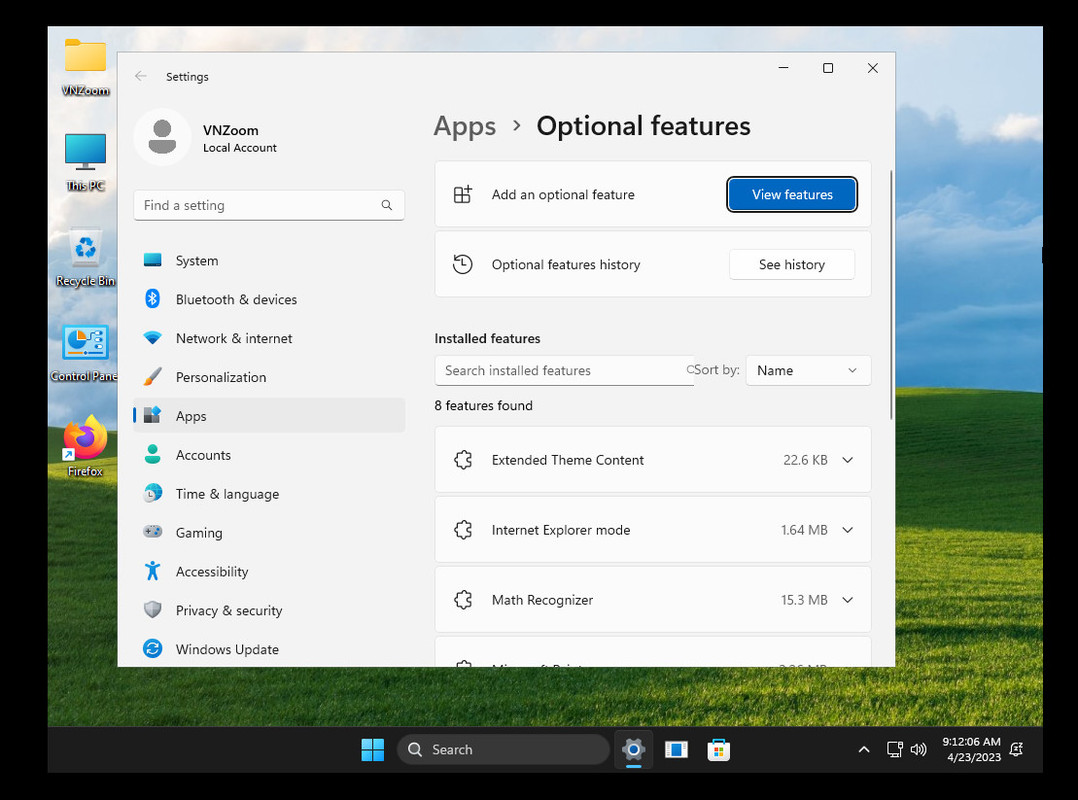Open Personalization category
Screen dimensions: 1078x800
269,377
